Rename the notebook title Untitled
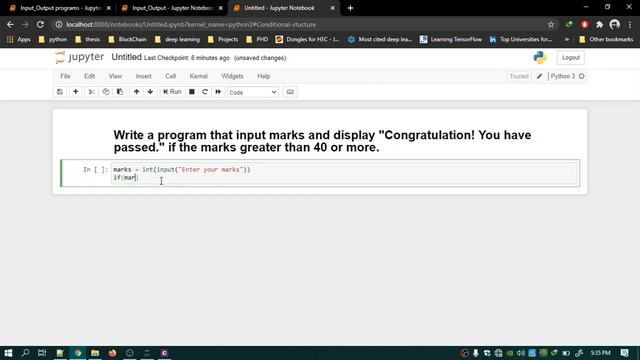Image resolution: width=640 pixels, height=360 pixels. (x=127, y=57)
